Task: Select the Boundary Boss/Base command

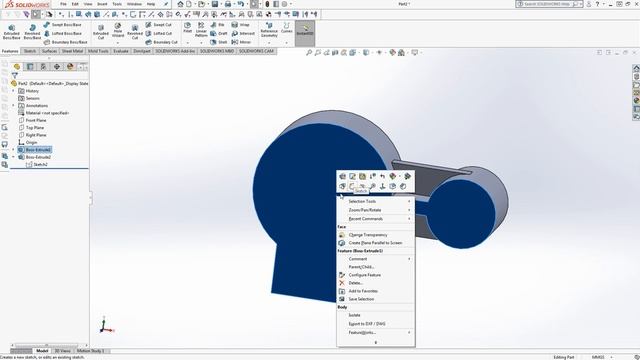Action: click(65, 42)
